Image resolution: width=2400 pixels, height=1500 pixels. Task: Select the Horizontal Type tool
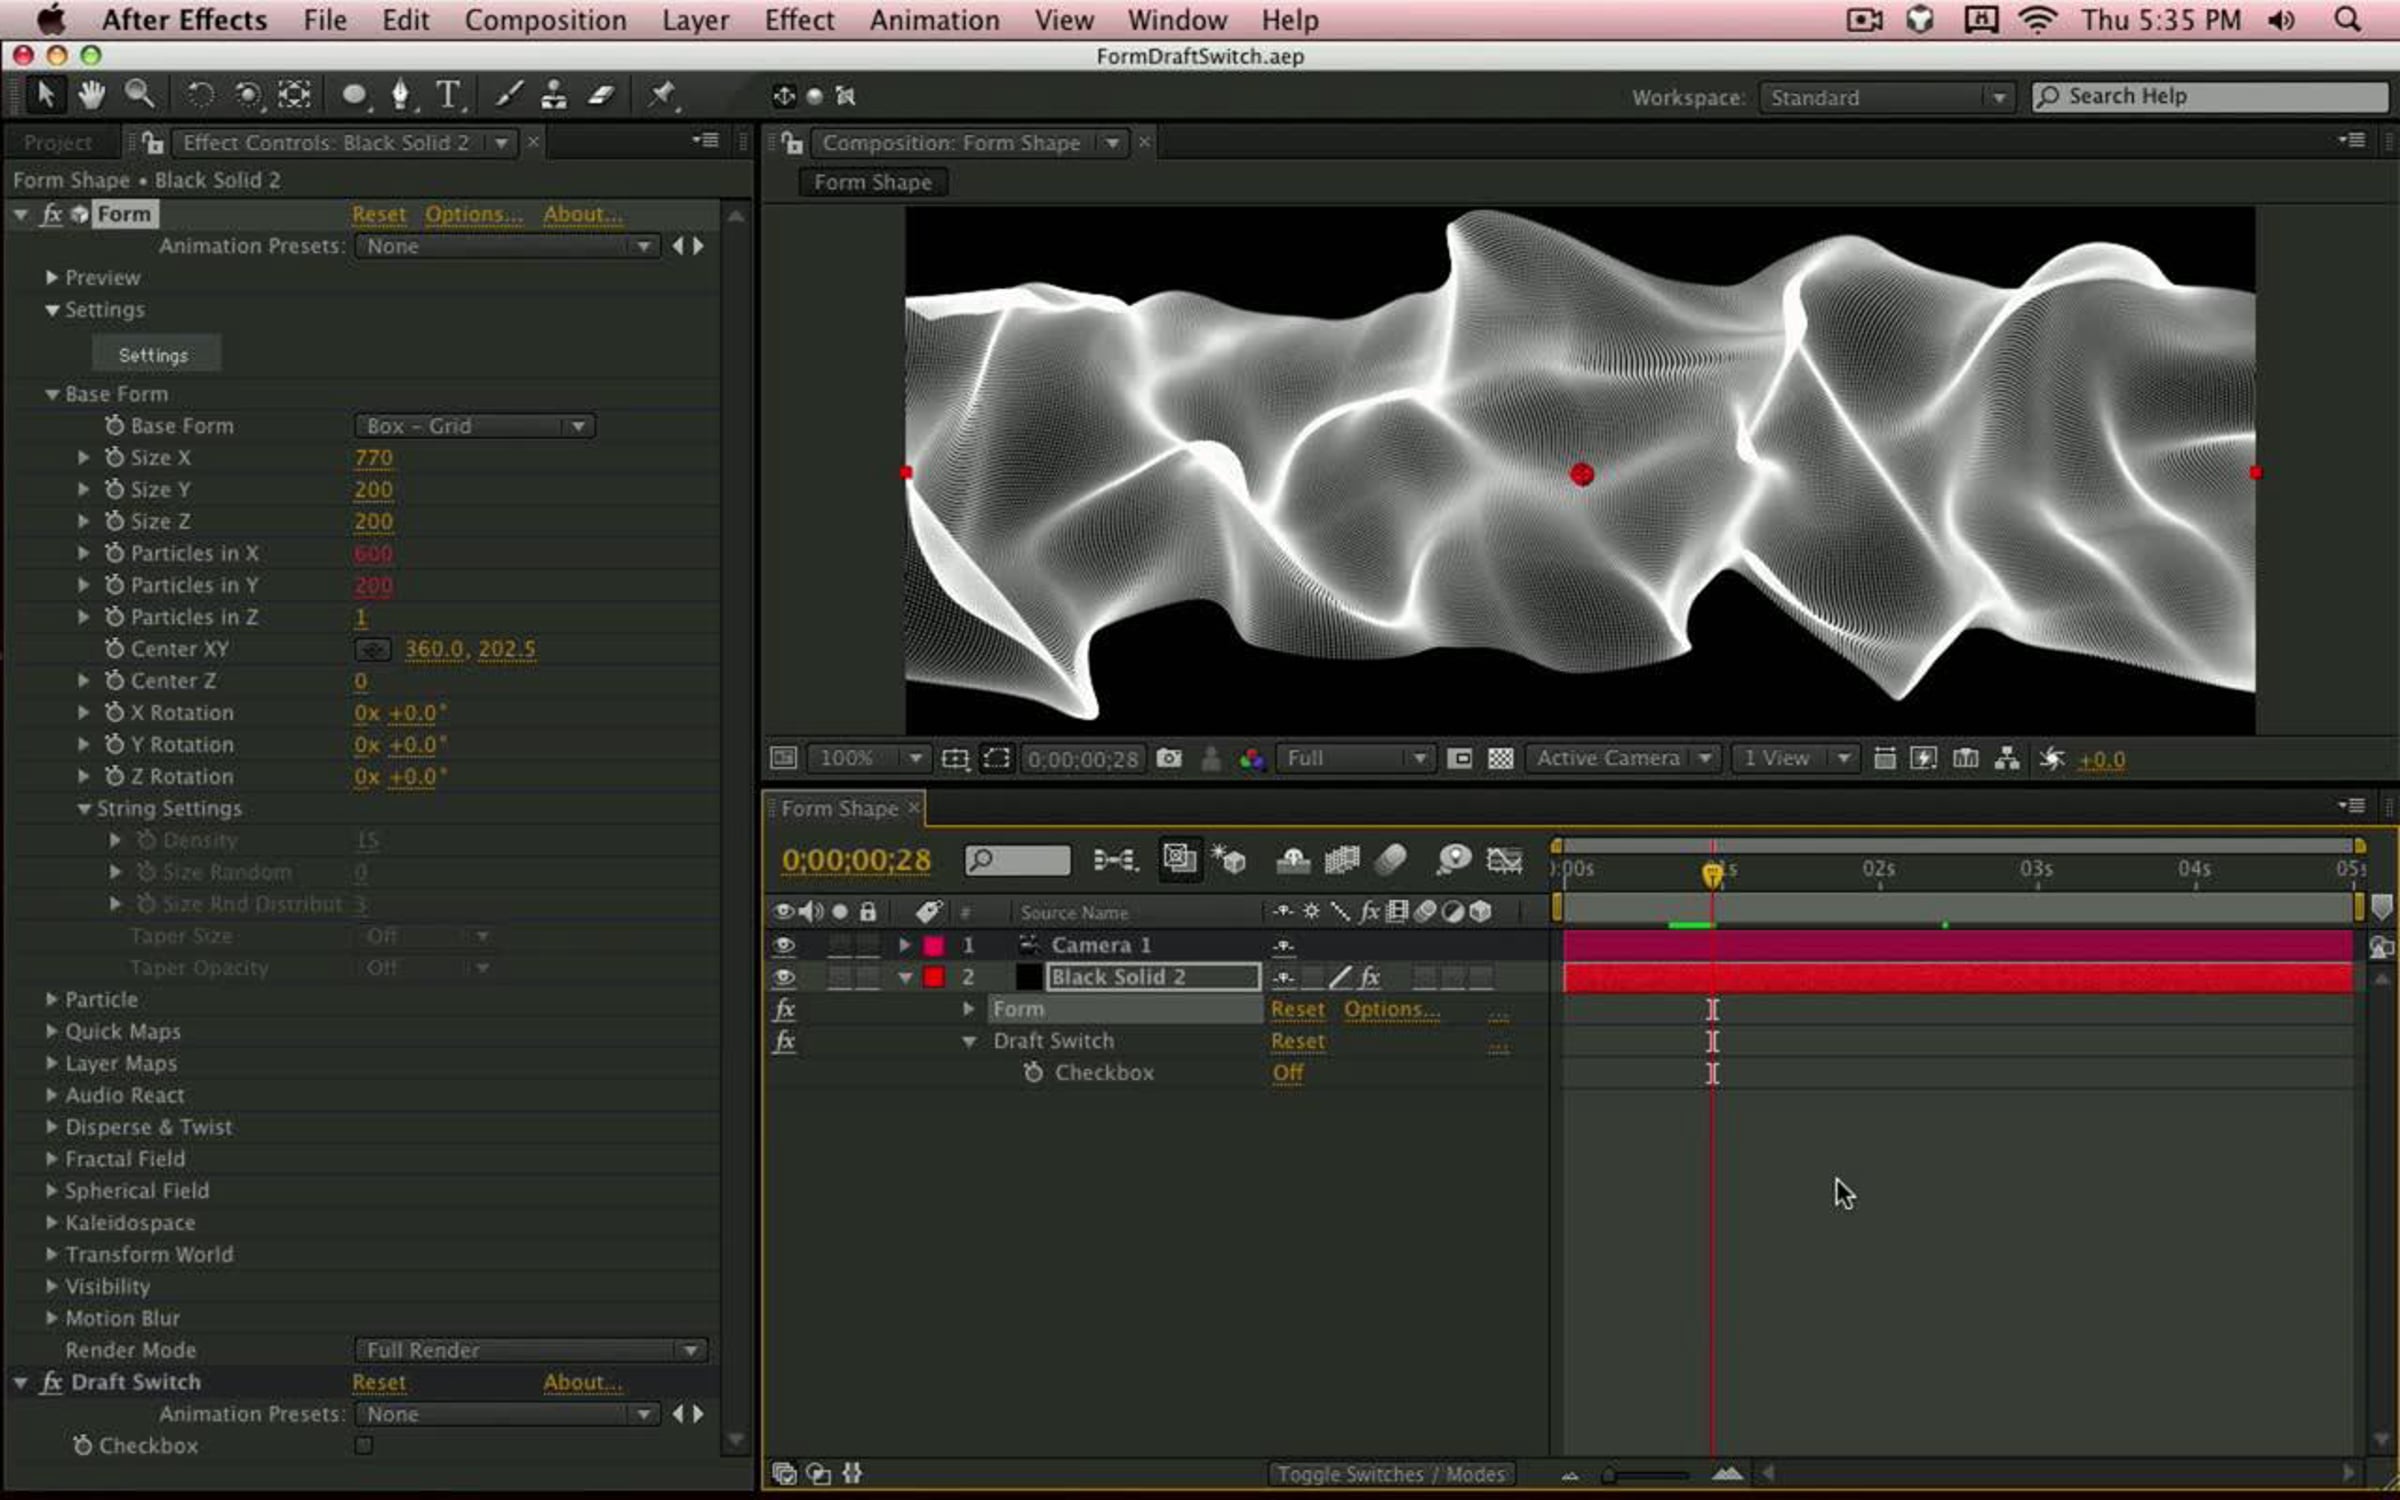click(x=449, y=95)
